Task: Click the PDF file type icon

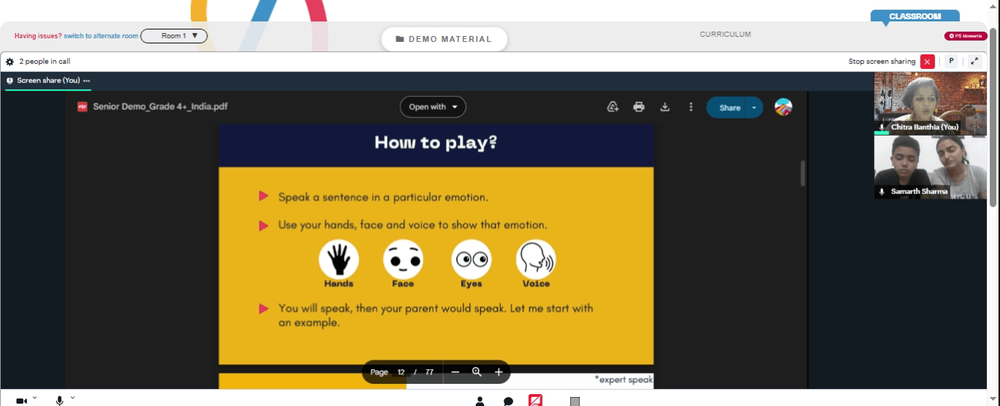Action: [x=82, y=107]
